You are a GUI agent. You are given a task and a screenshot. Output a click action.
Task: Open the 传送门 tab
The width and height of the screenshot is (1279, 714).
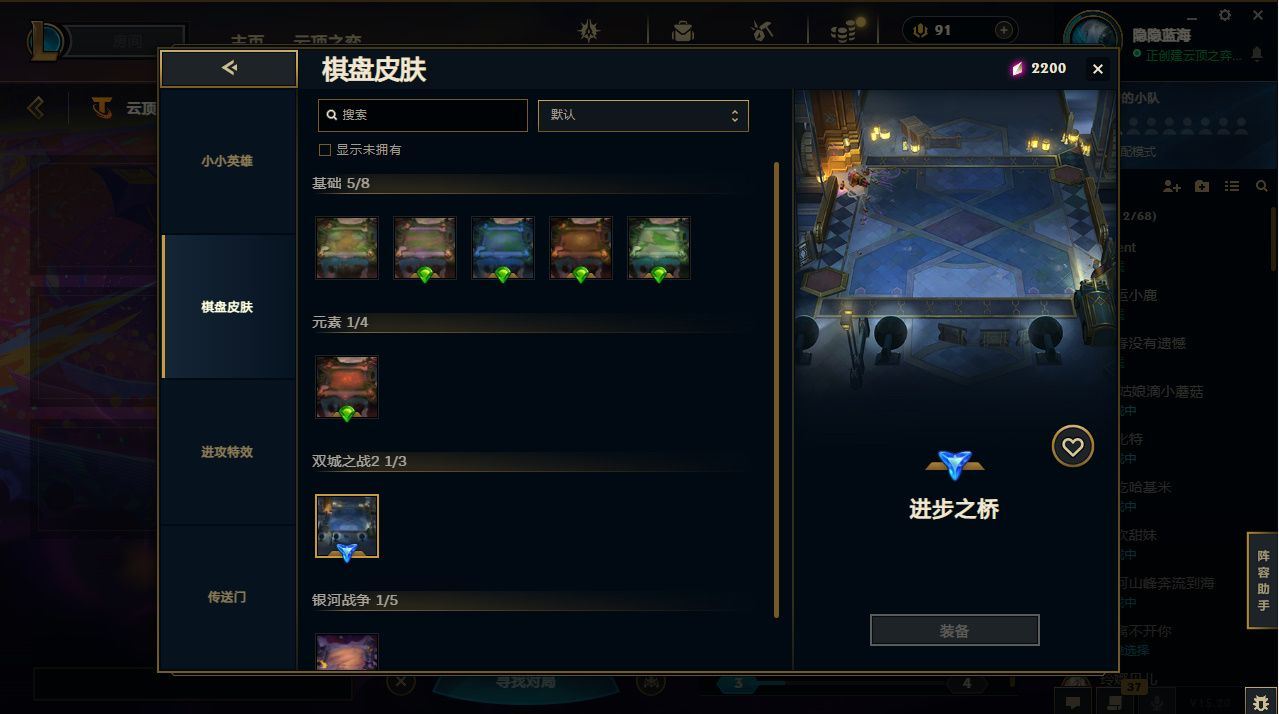(227, 597)
